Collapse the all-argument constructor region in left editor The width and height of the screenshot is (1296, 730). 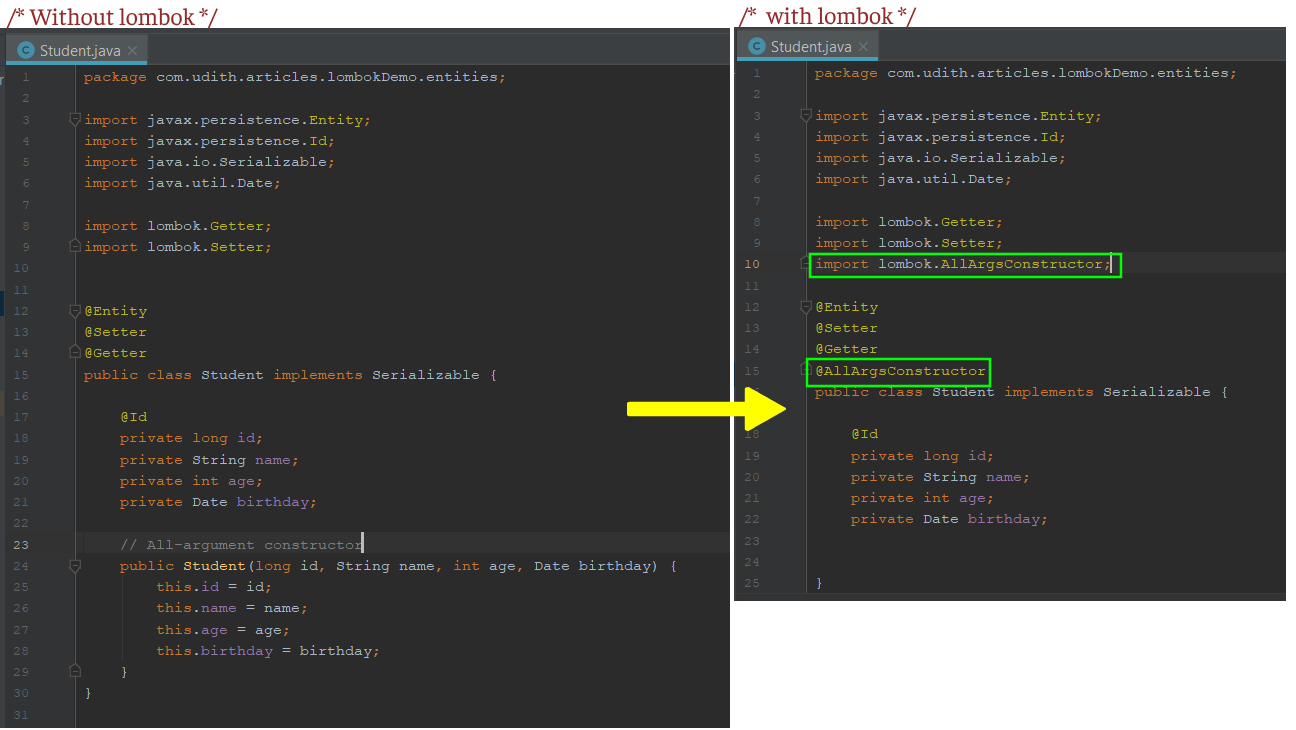tap(75, 565)
